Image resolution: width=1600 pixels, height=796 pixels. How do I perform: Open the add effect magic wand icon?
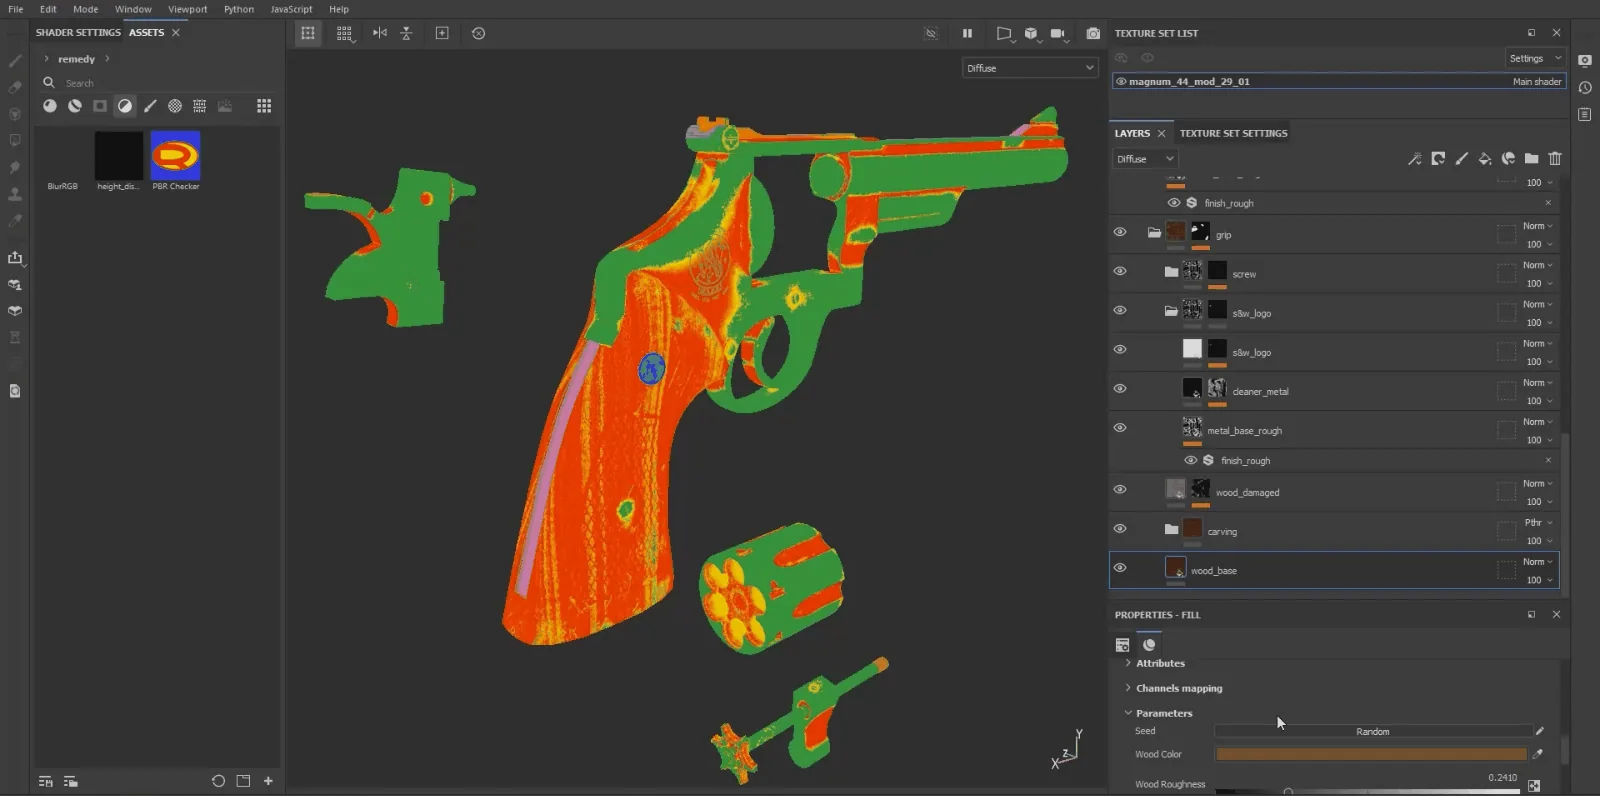coord(1414,159)
